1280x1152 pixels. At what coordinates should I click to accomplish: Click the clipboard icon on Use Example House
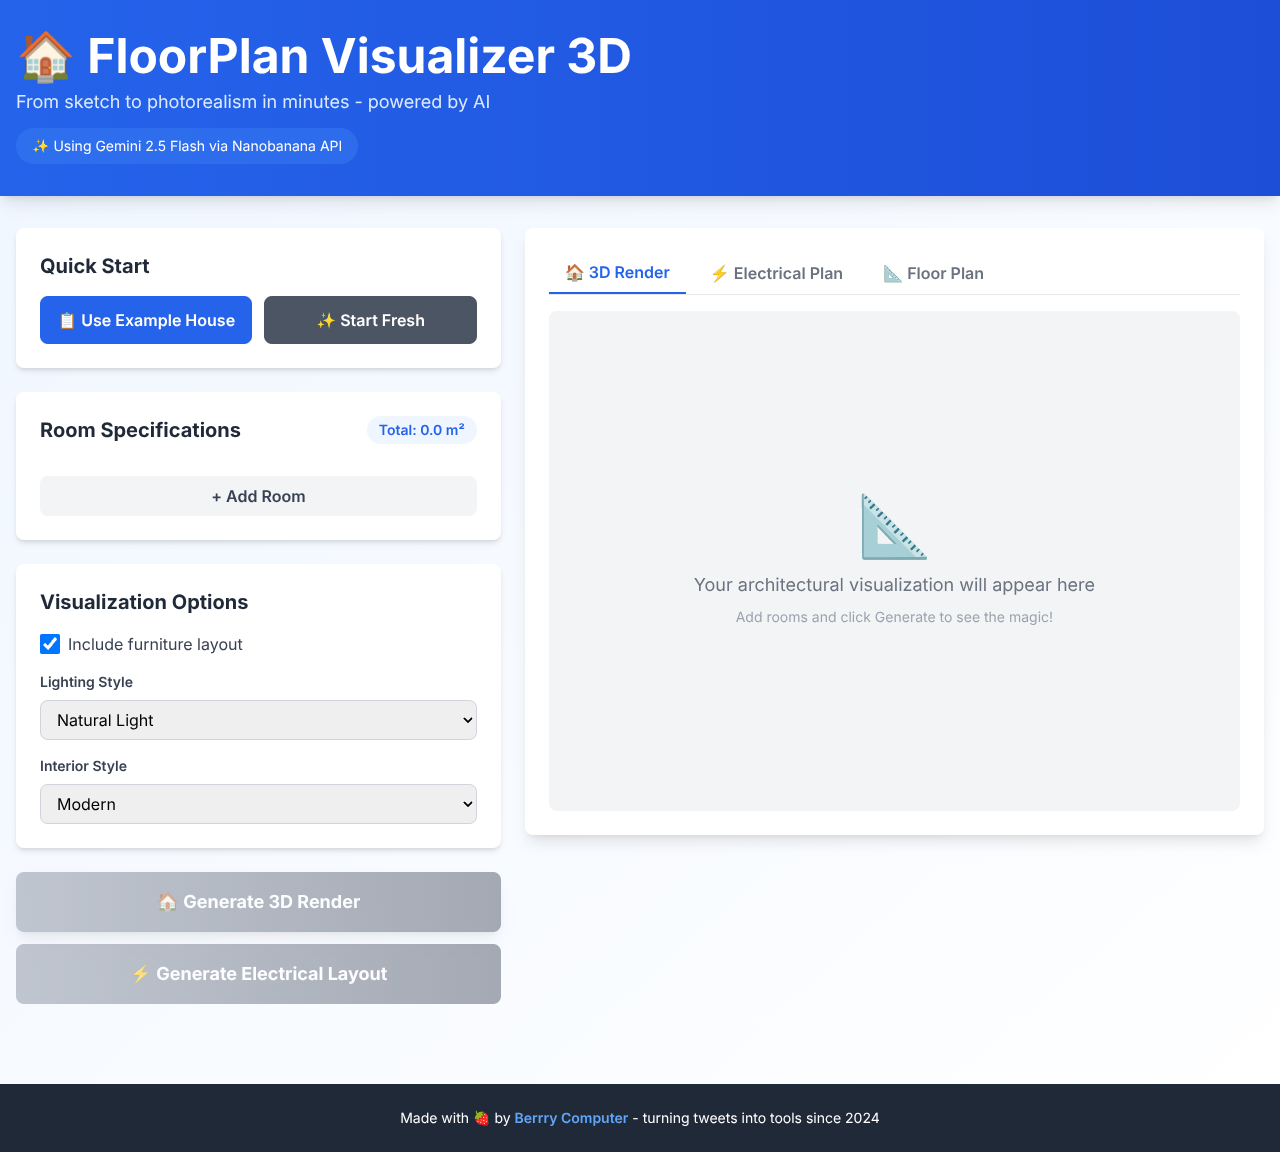click(x=67, y=320)
